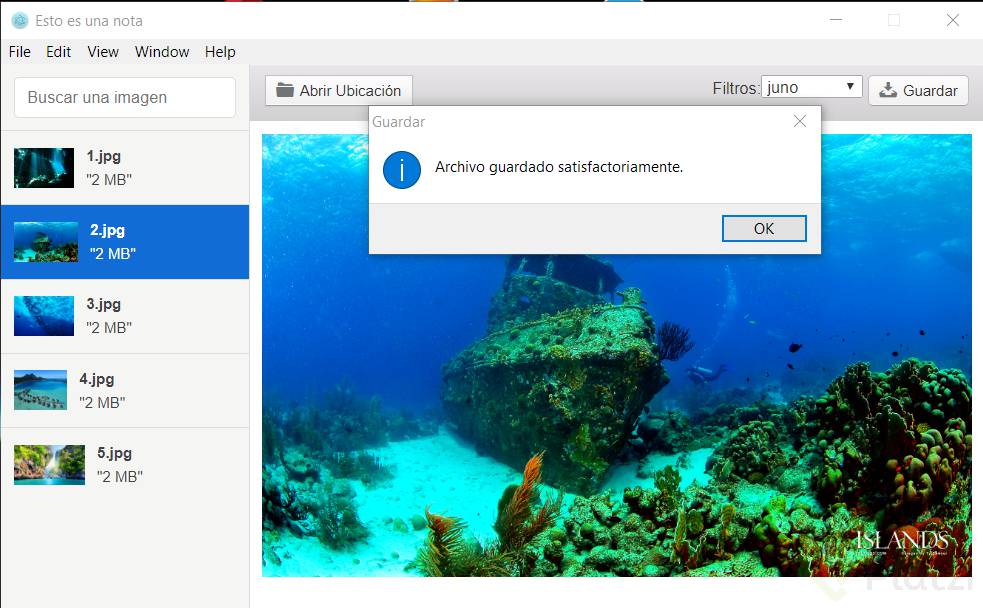Select thumbnail of 2.jpg in list

pos(46,241)
